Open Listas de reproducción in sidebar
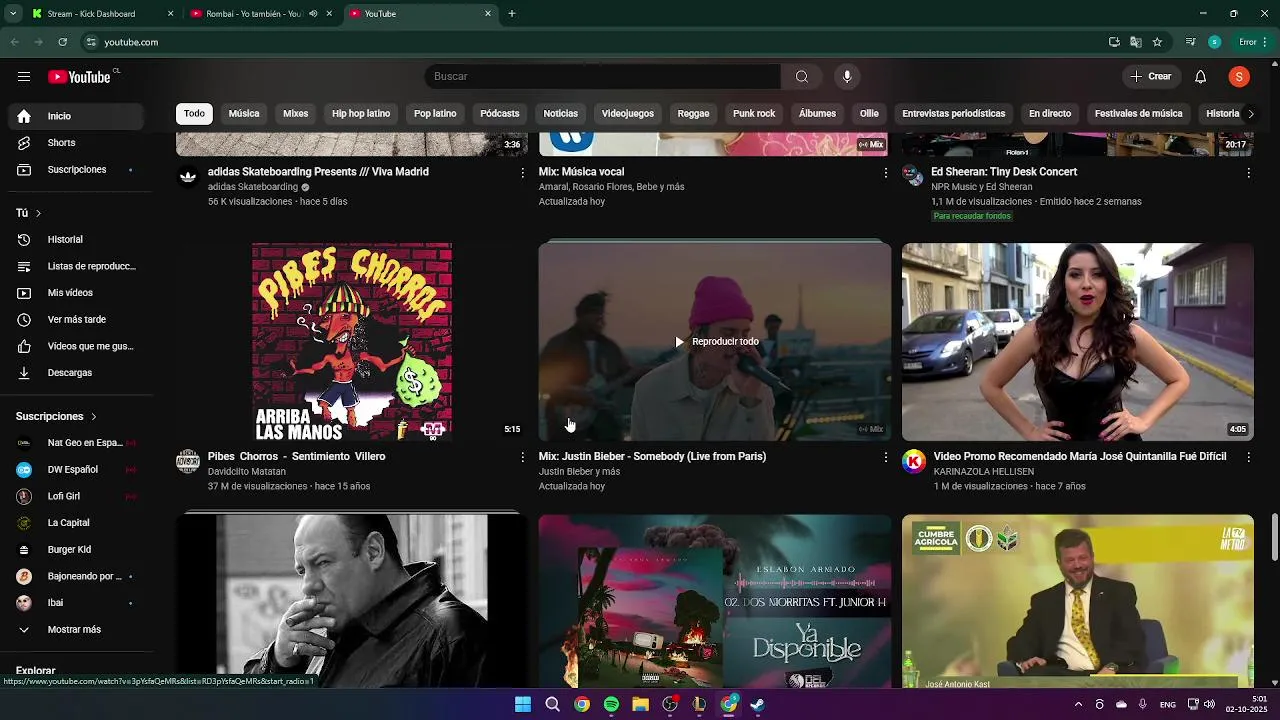 point(76,266)
